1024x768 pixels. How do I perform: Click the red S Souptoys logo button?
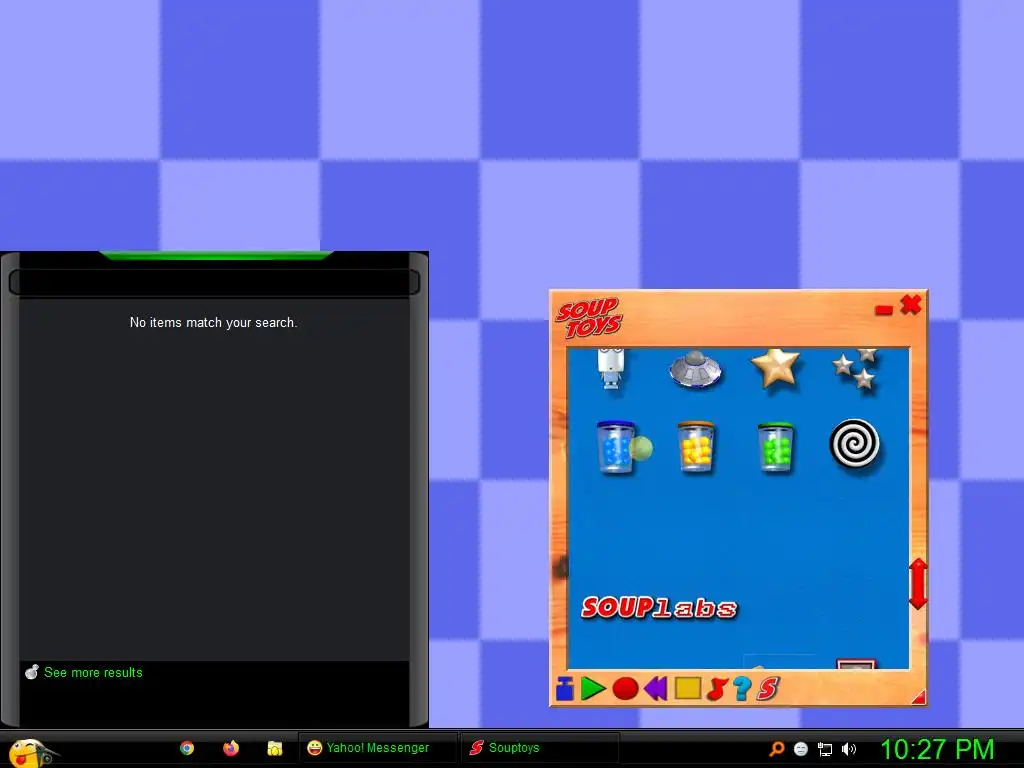pyautogui.click(x=769, y=689)
